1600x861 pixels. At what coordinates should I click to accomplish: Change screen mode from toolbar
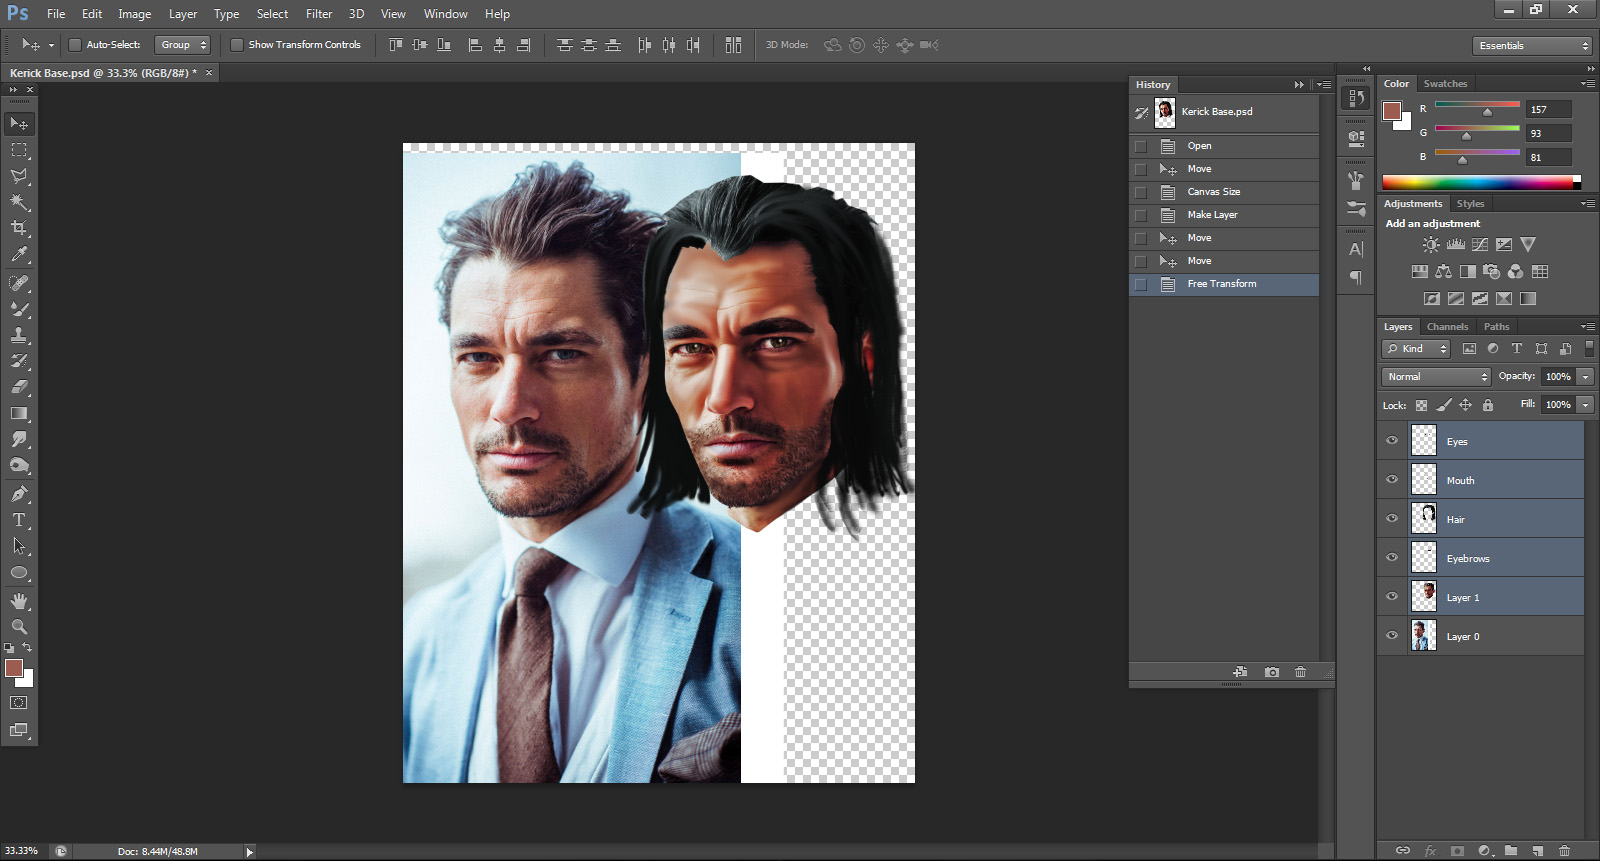[x=19, y=730]
